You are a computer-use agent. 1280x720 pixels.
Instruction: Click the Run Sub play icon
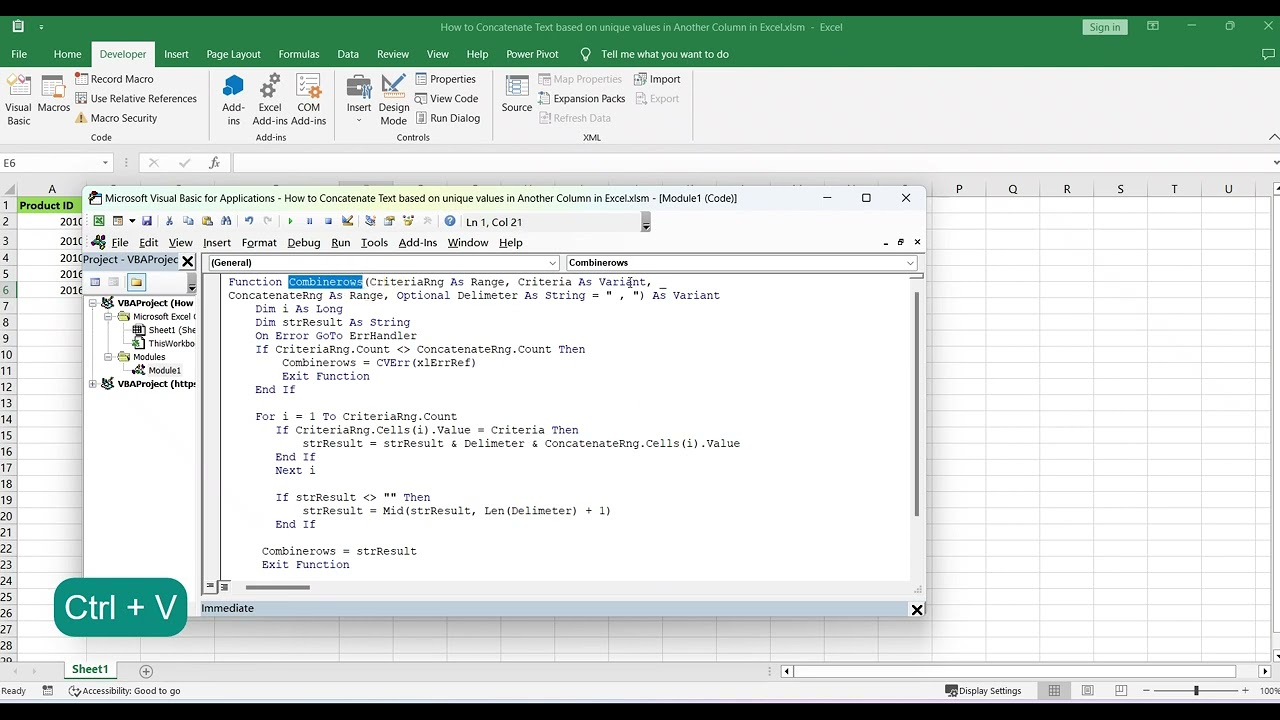pos(290,222)
